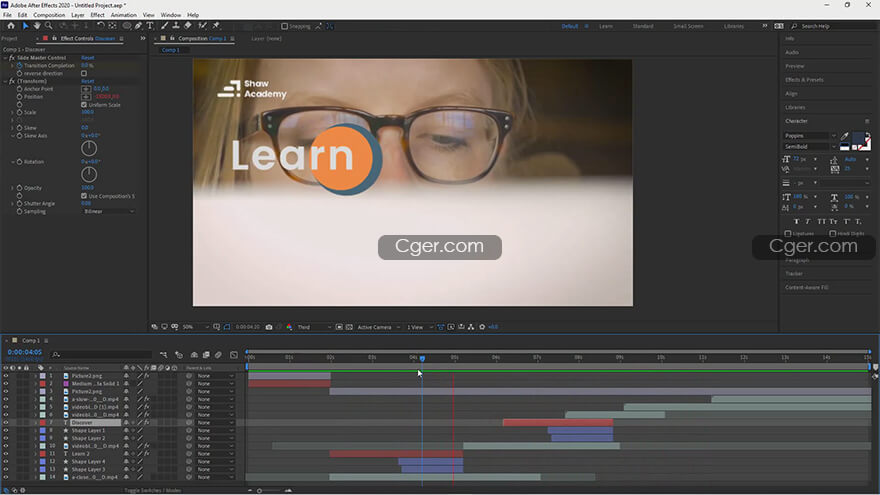Click the red label color of Discover layer
Screen dimensions: 880x495
(x=43, y=423)
